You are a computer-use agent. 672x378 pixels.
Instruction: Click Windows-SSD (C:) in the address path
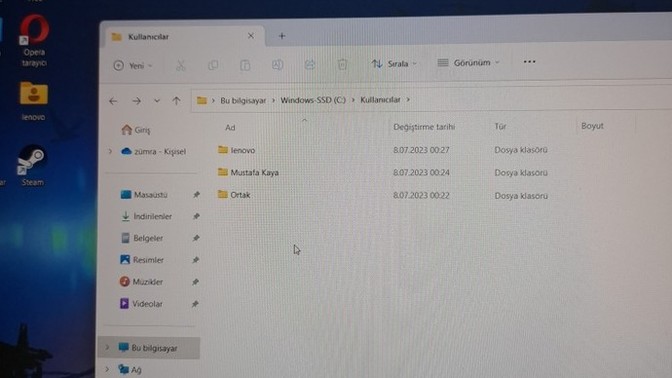[x=313, y=100]
